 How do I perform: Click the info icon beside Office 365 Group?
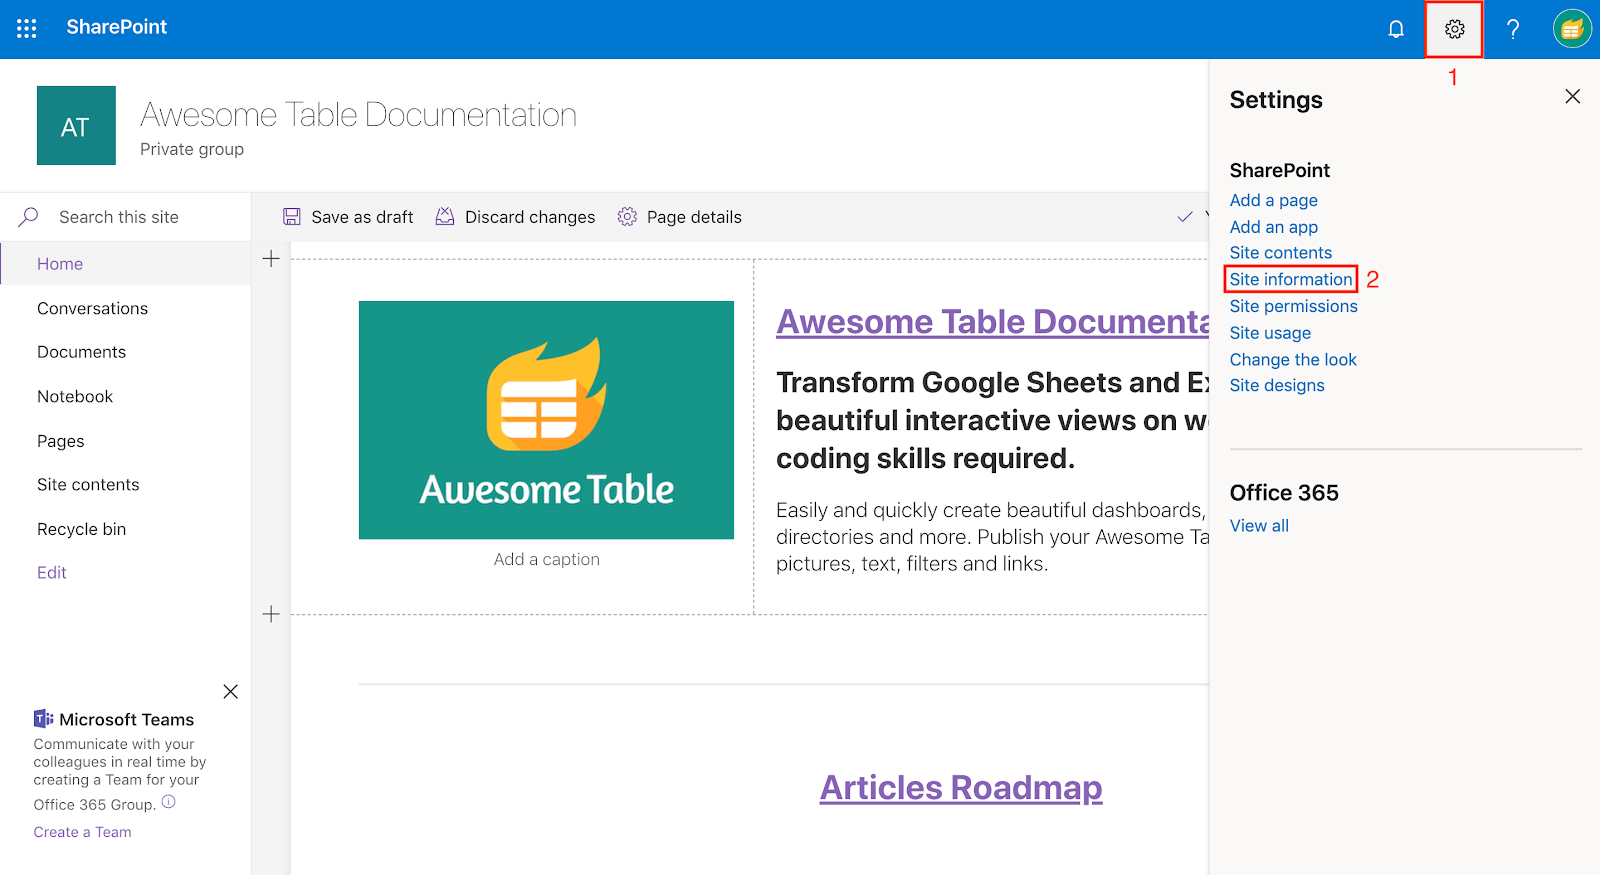click(x=169, y=802)
